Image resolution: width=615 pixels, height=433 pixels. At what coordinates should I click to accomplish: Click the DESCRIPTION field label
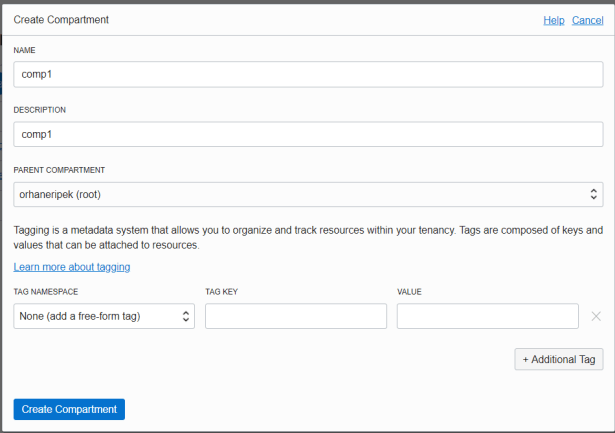click(x=40, y=110)
